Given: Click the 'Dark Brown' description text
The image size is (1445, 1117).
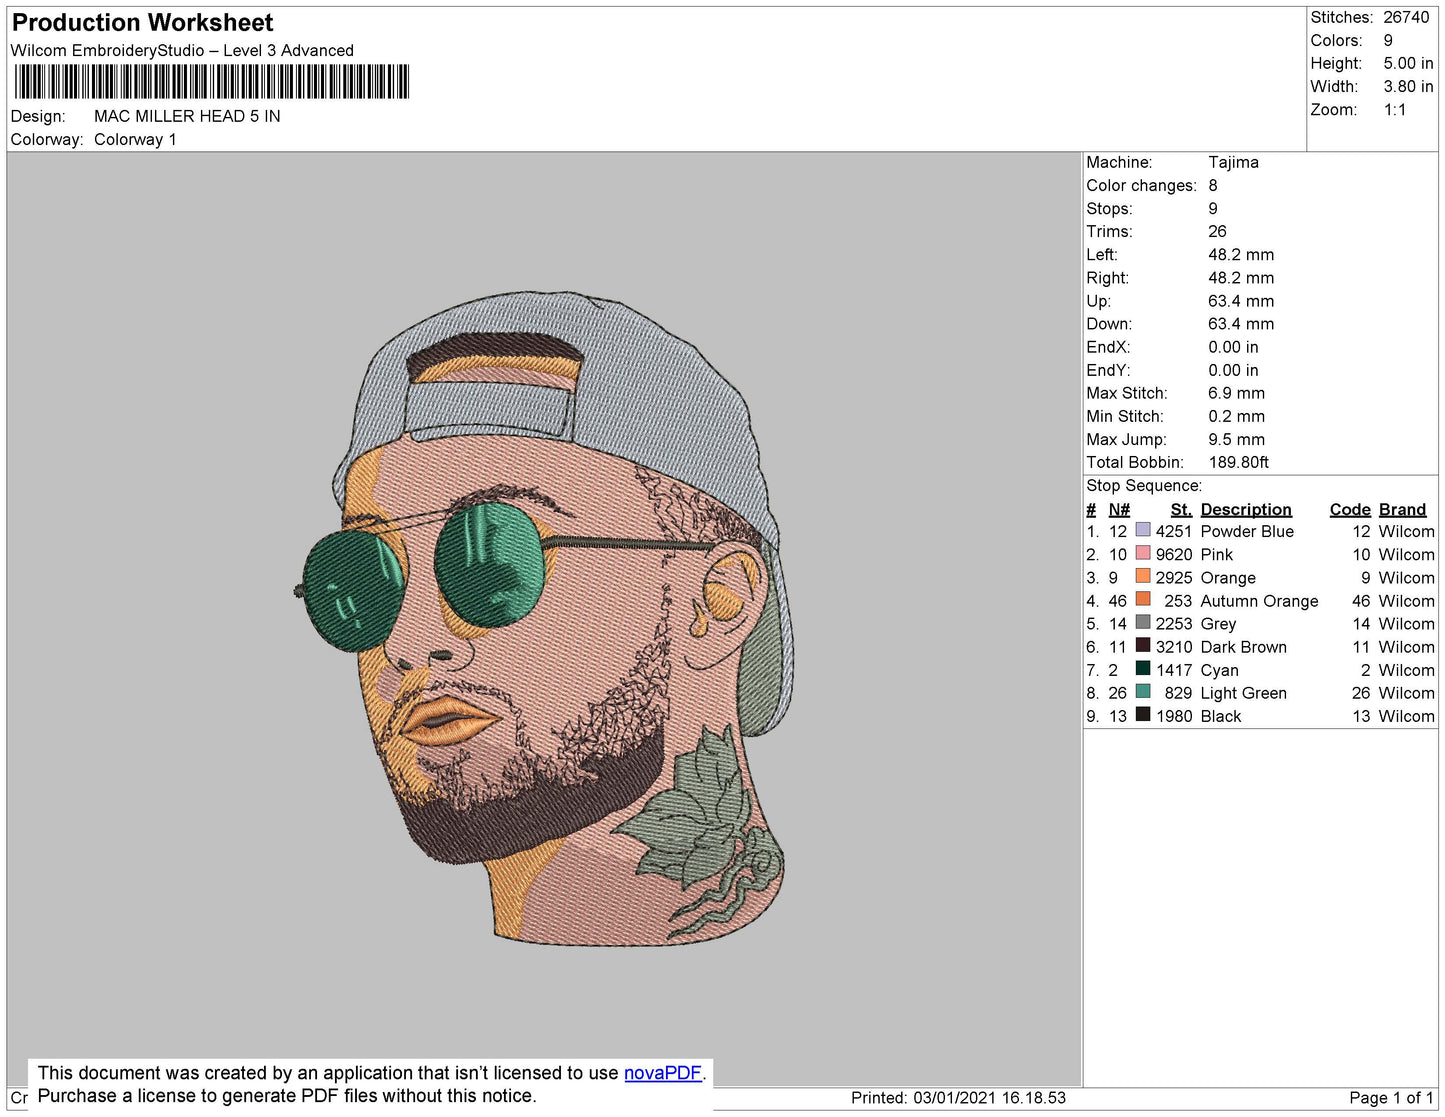Looking at the screenshot, I should tap(1243, 647).
